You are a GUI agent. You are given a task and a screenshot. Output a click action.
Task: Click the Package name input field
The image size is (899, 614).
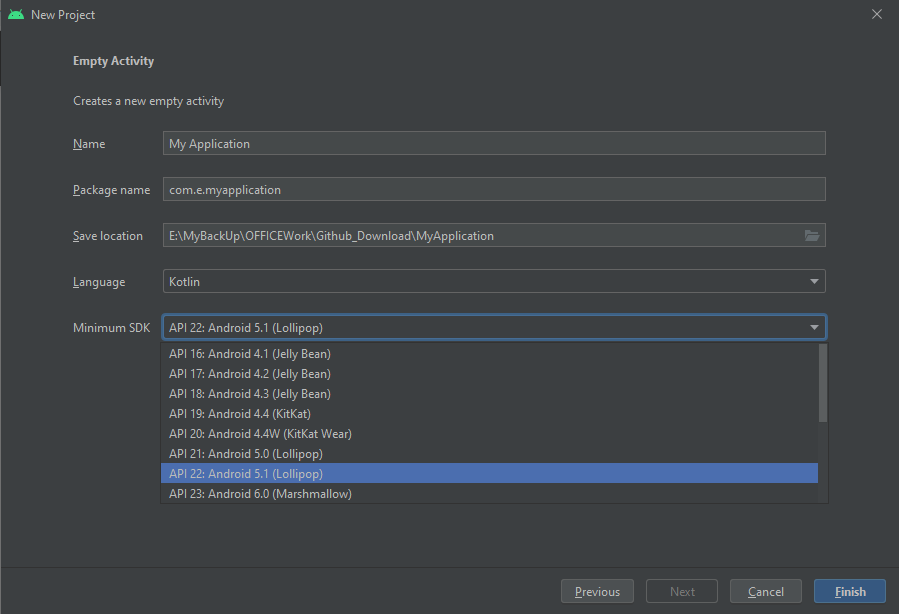(x=494, y=189)
